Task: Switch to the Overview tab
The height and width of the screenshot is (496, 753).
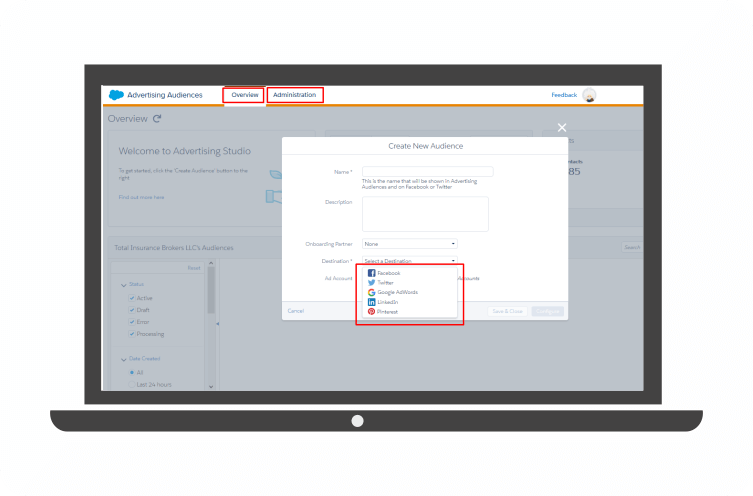Action: [244, 95]
